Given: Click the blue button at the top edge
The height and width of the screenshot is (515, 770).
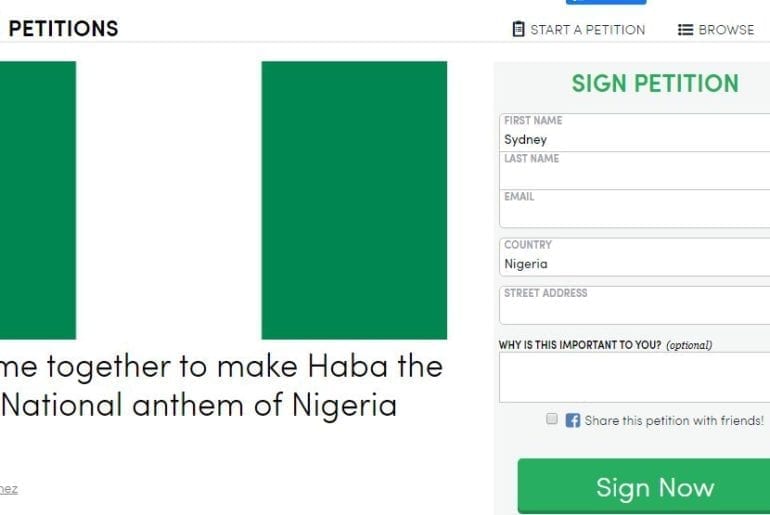Looking at the screenshot, I should pos(605,2).
